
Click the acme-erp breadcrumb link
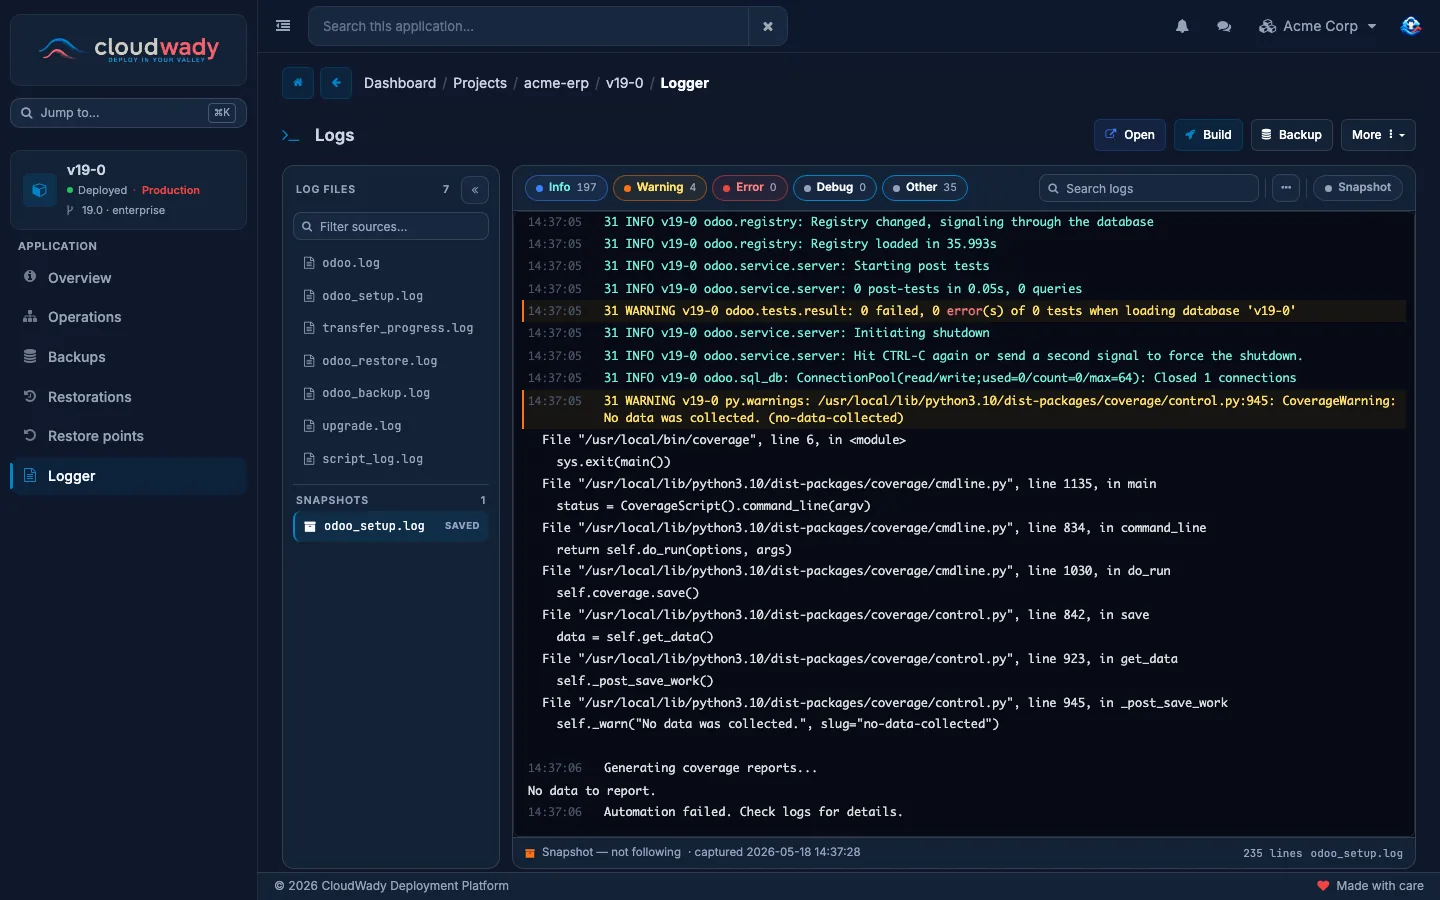point(556,83)
